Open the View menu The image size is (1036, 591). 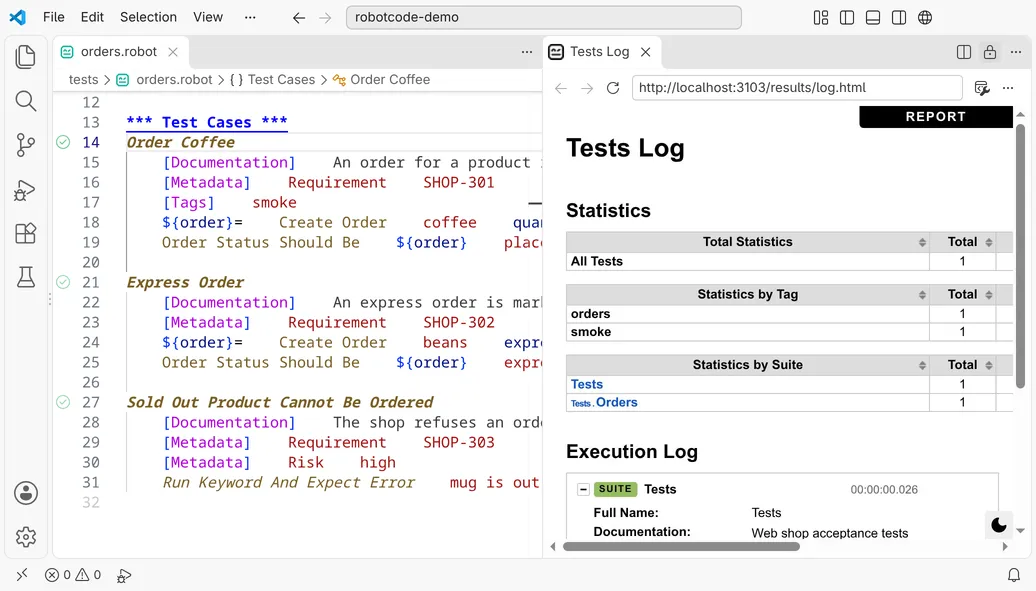(x=207, y=17)
